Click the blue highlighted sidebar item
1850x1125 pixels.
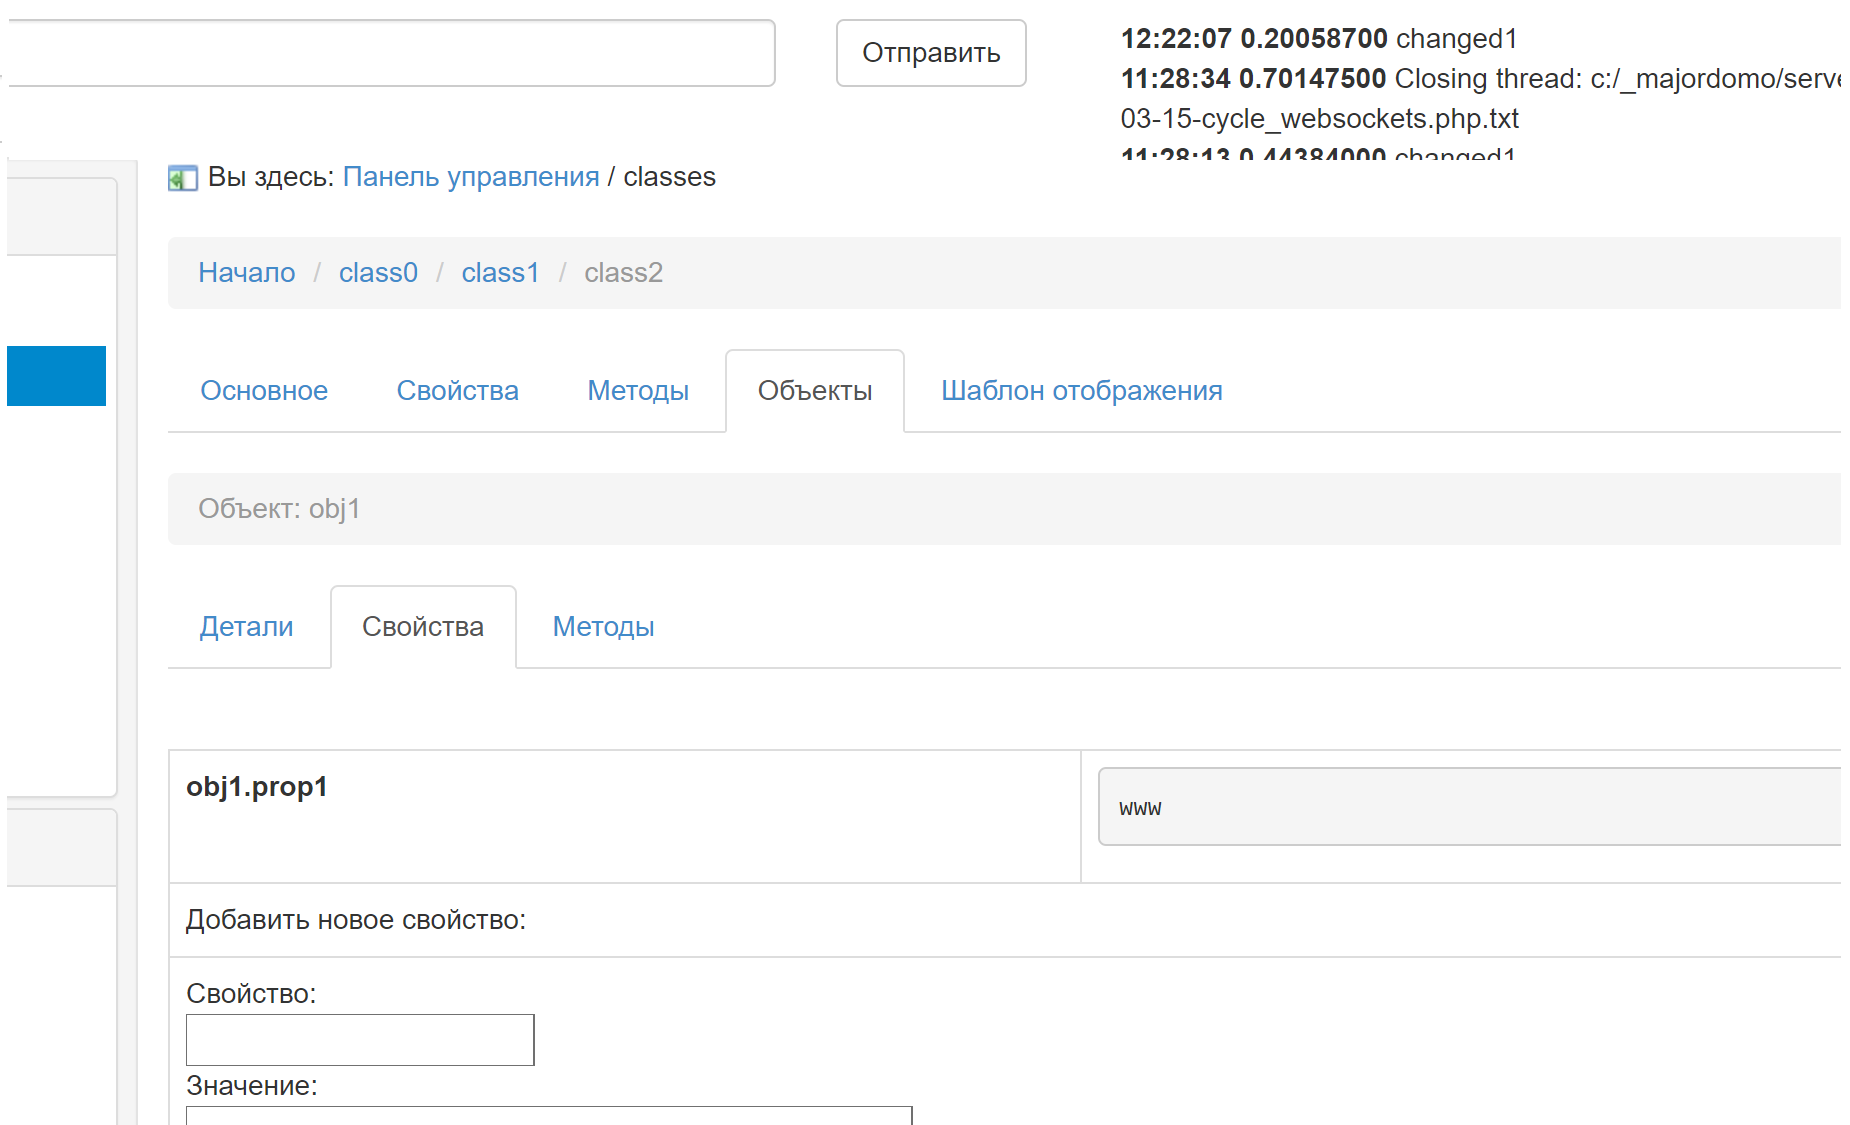(x=56, y=376)
